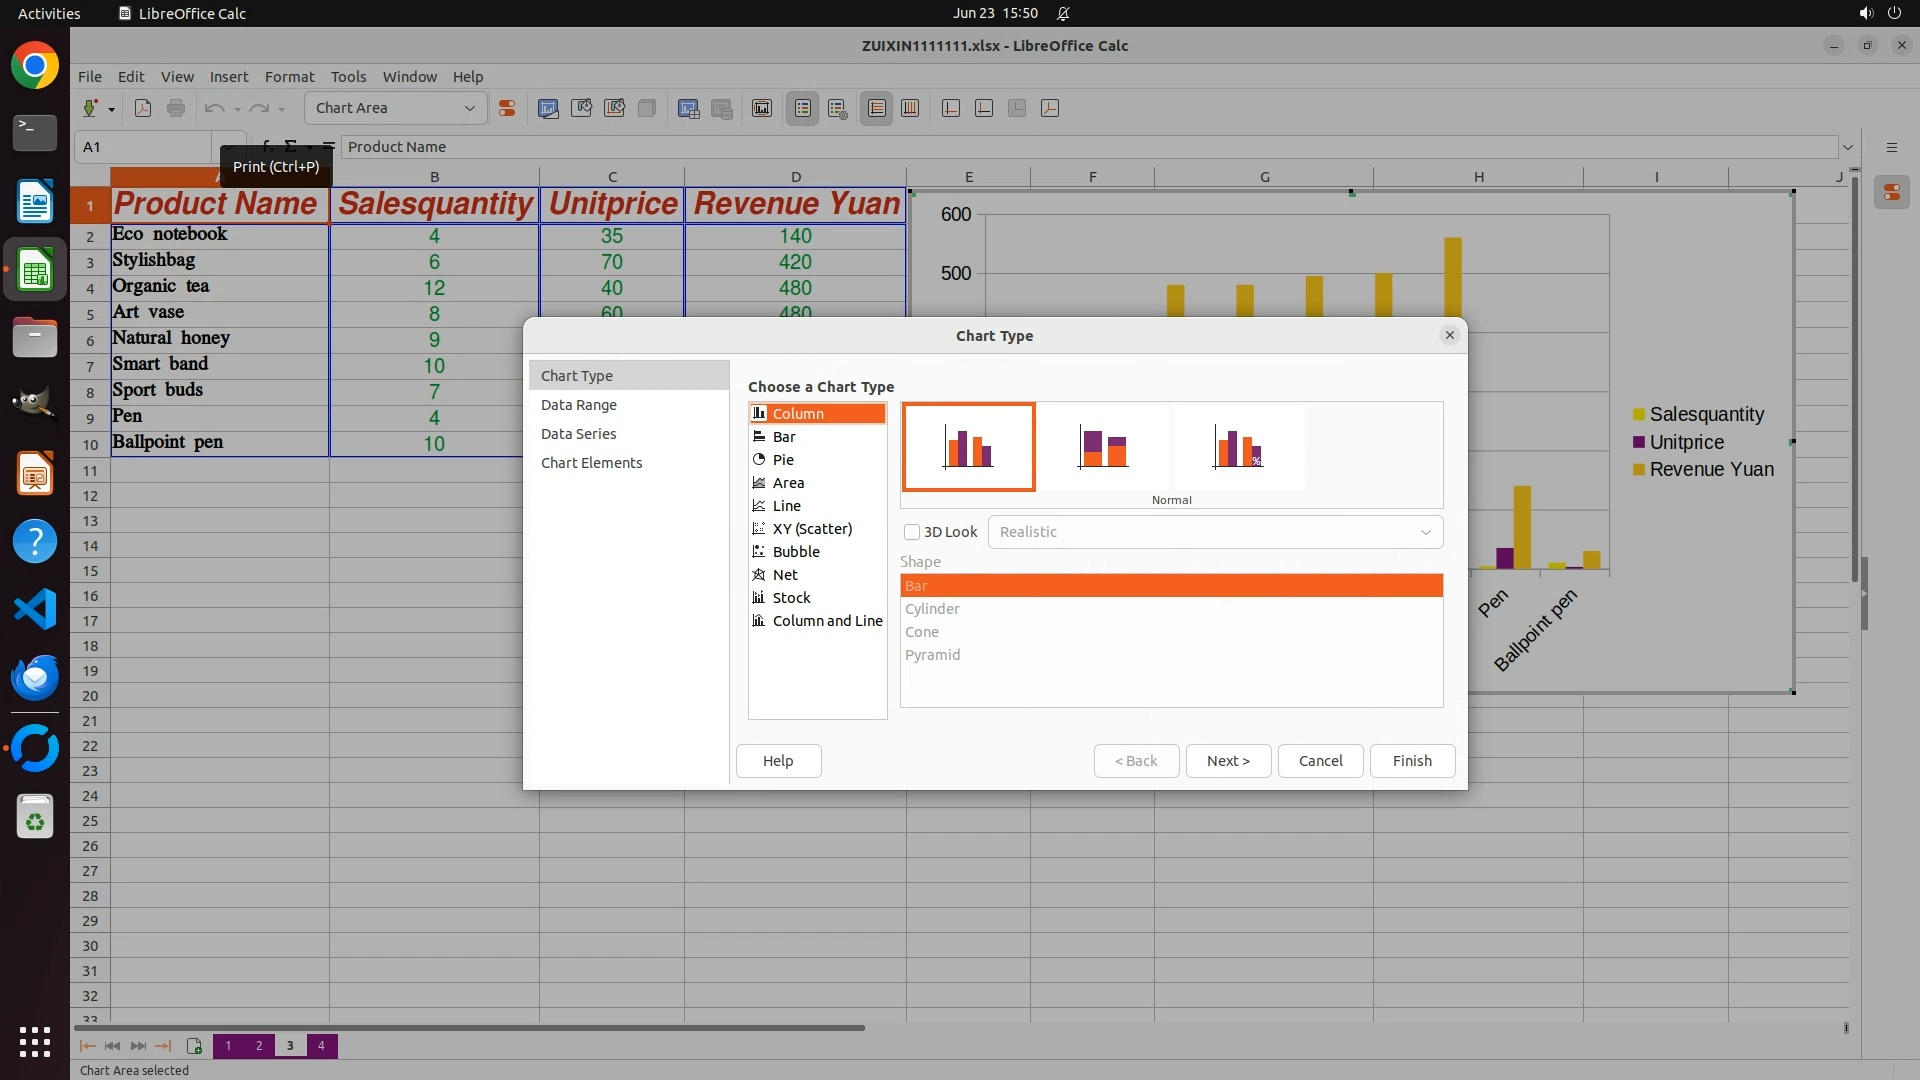1920x1080 pixels.
Task: Click the Format Selection toolbar icon
Action: (x=507, y=108)
